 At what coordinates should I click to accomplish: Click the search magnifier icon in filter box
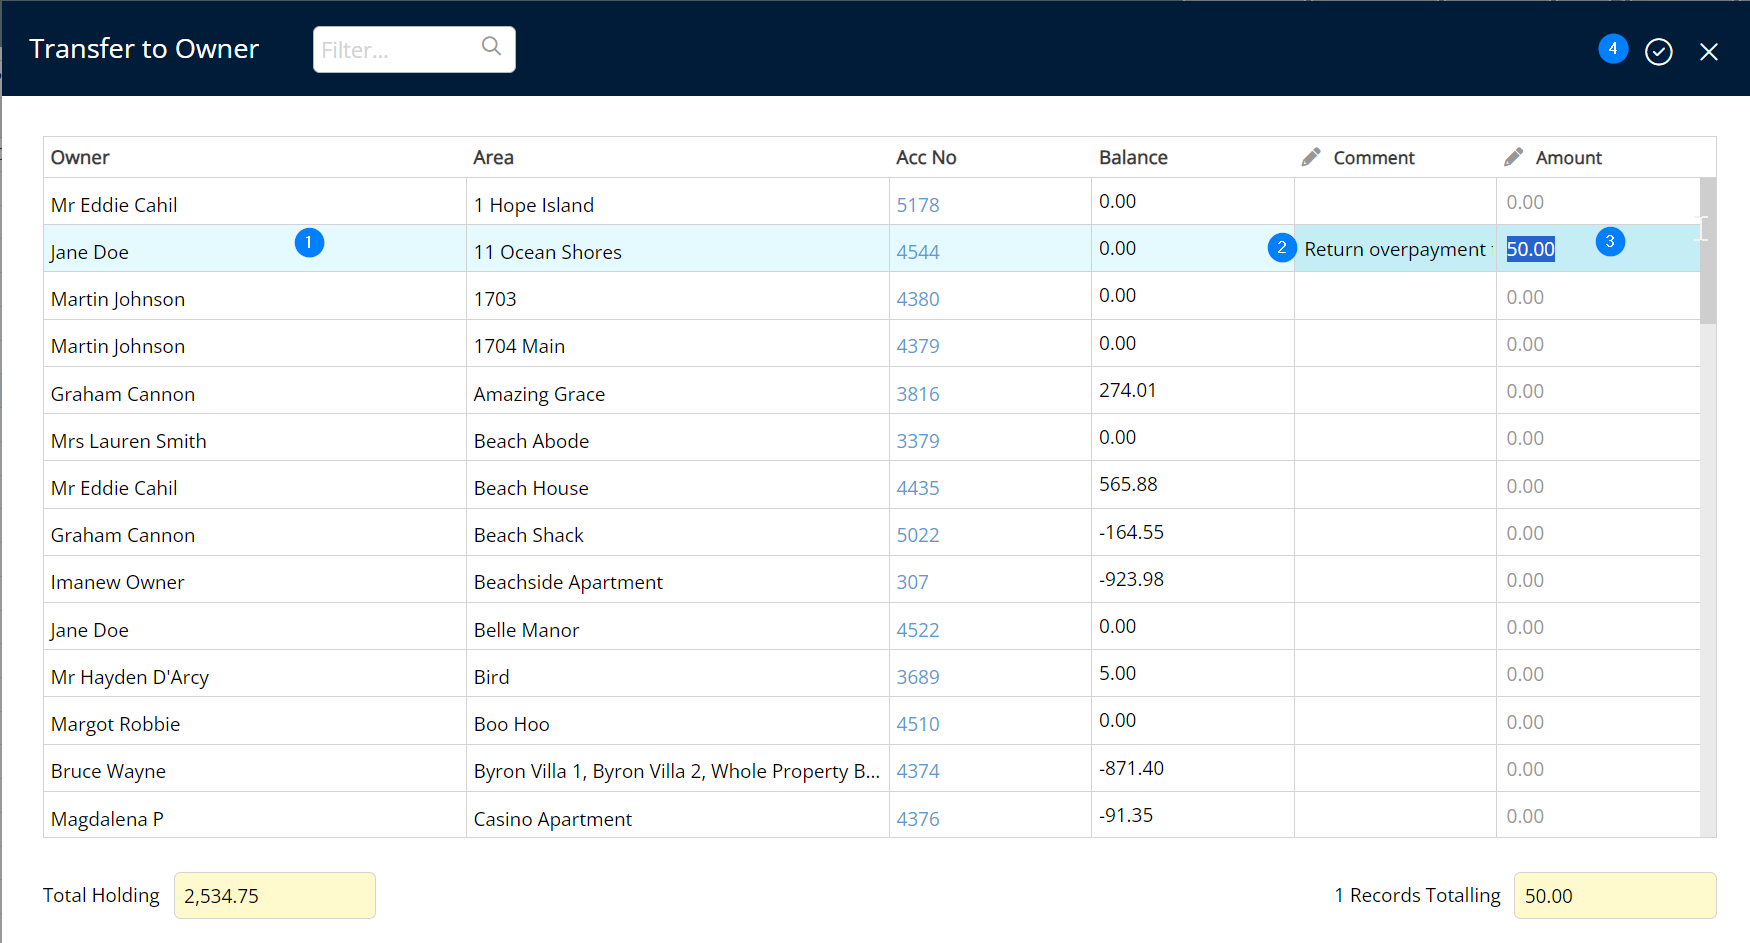[491, 46]
